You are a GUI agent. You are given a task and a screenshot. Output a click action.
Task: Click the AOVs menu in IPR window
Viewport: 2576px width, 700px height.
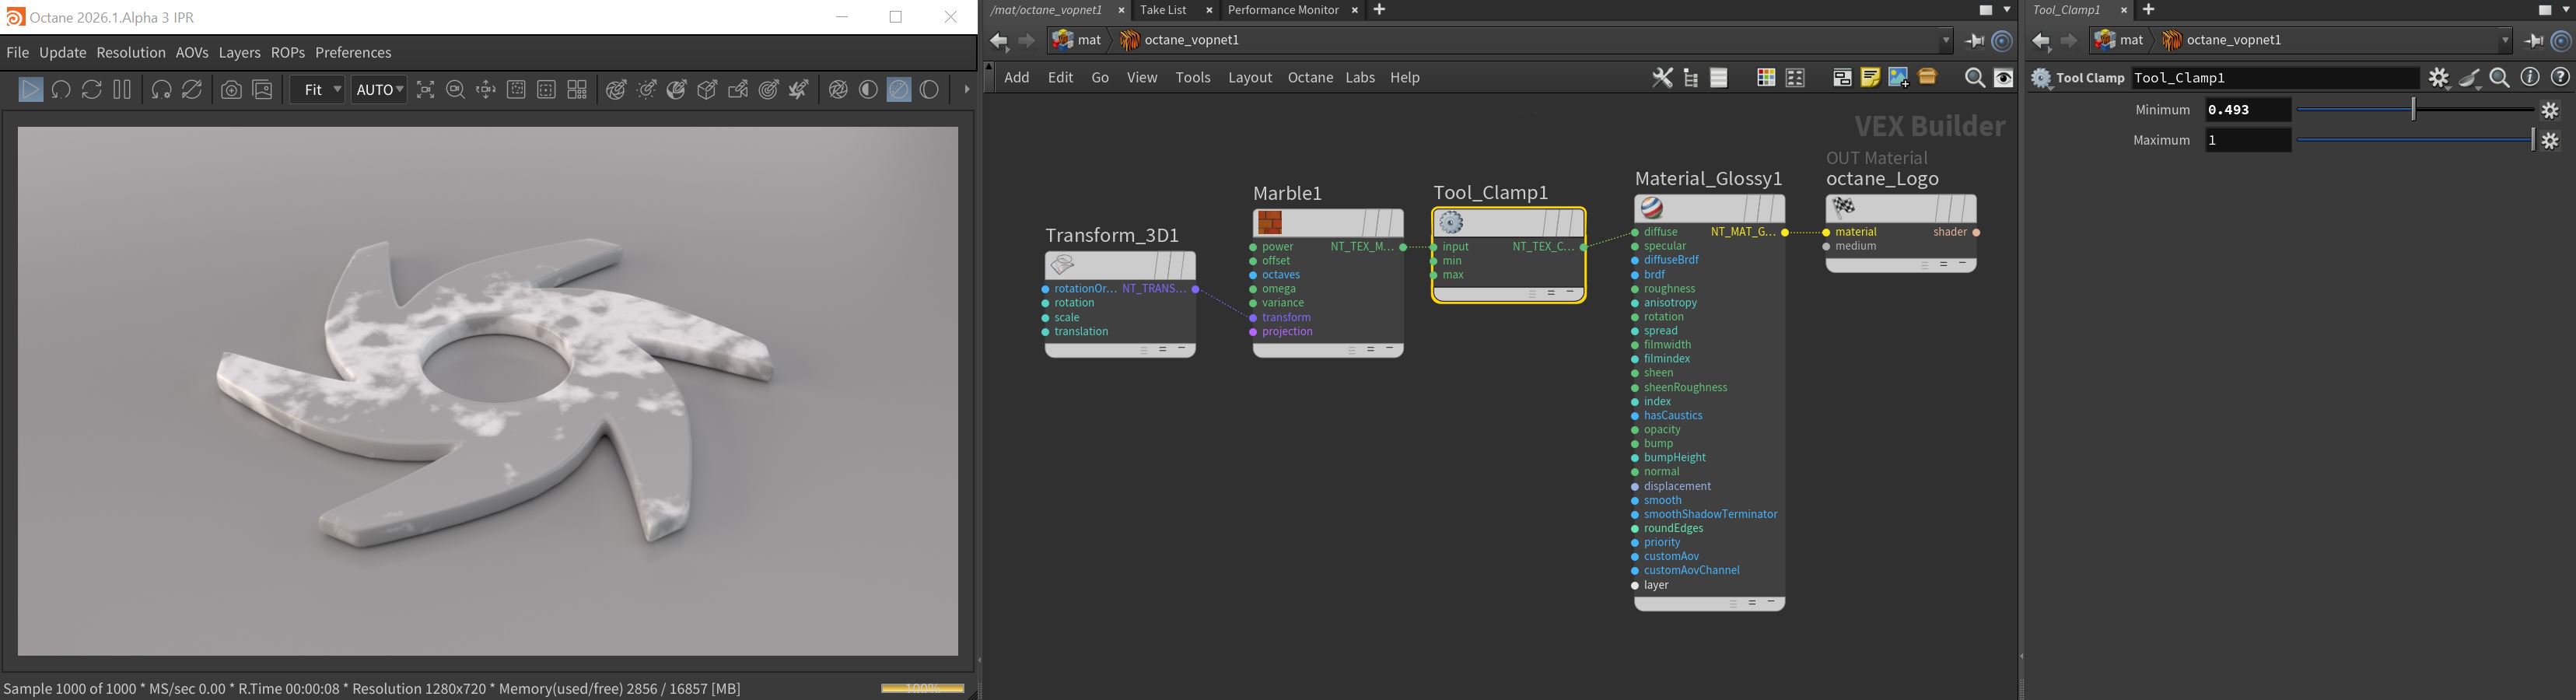click(x=192, y=53)
